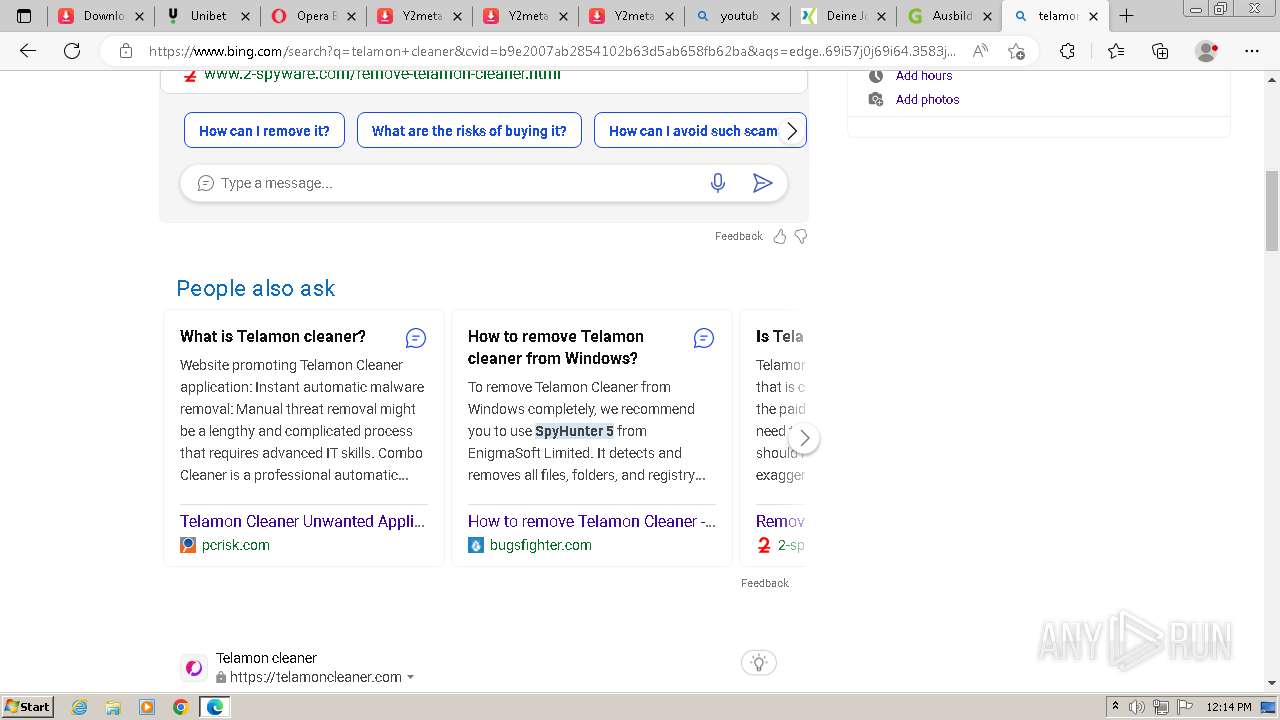Open File Explorer from taskbar

(x=113, y=707)
